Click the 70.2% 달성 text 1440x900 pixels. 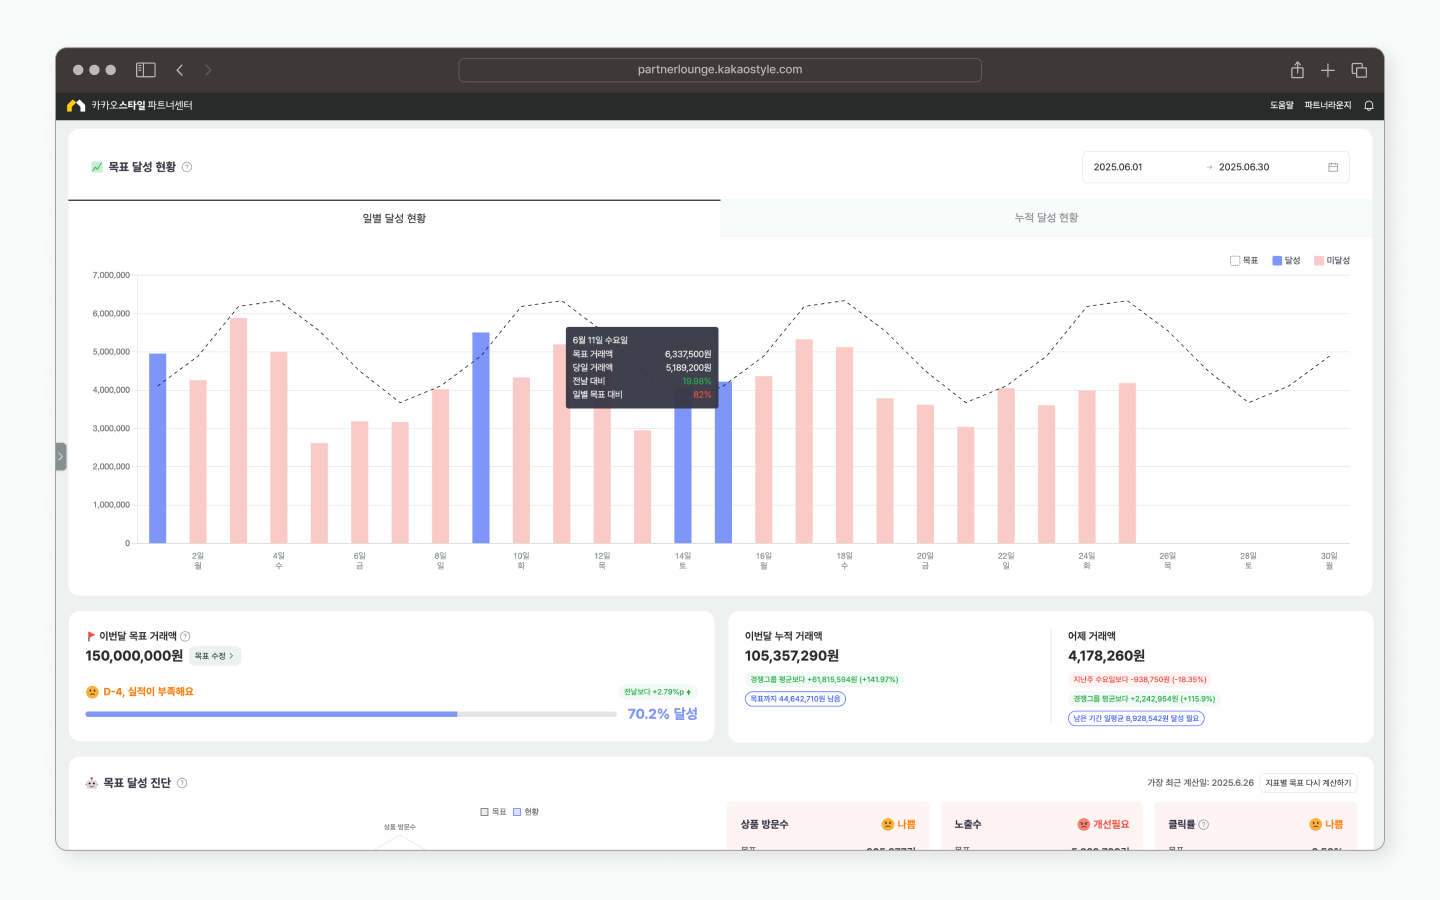coord(662,714)
